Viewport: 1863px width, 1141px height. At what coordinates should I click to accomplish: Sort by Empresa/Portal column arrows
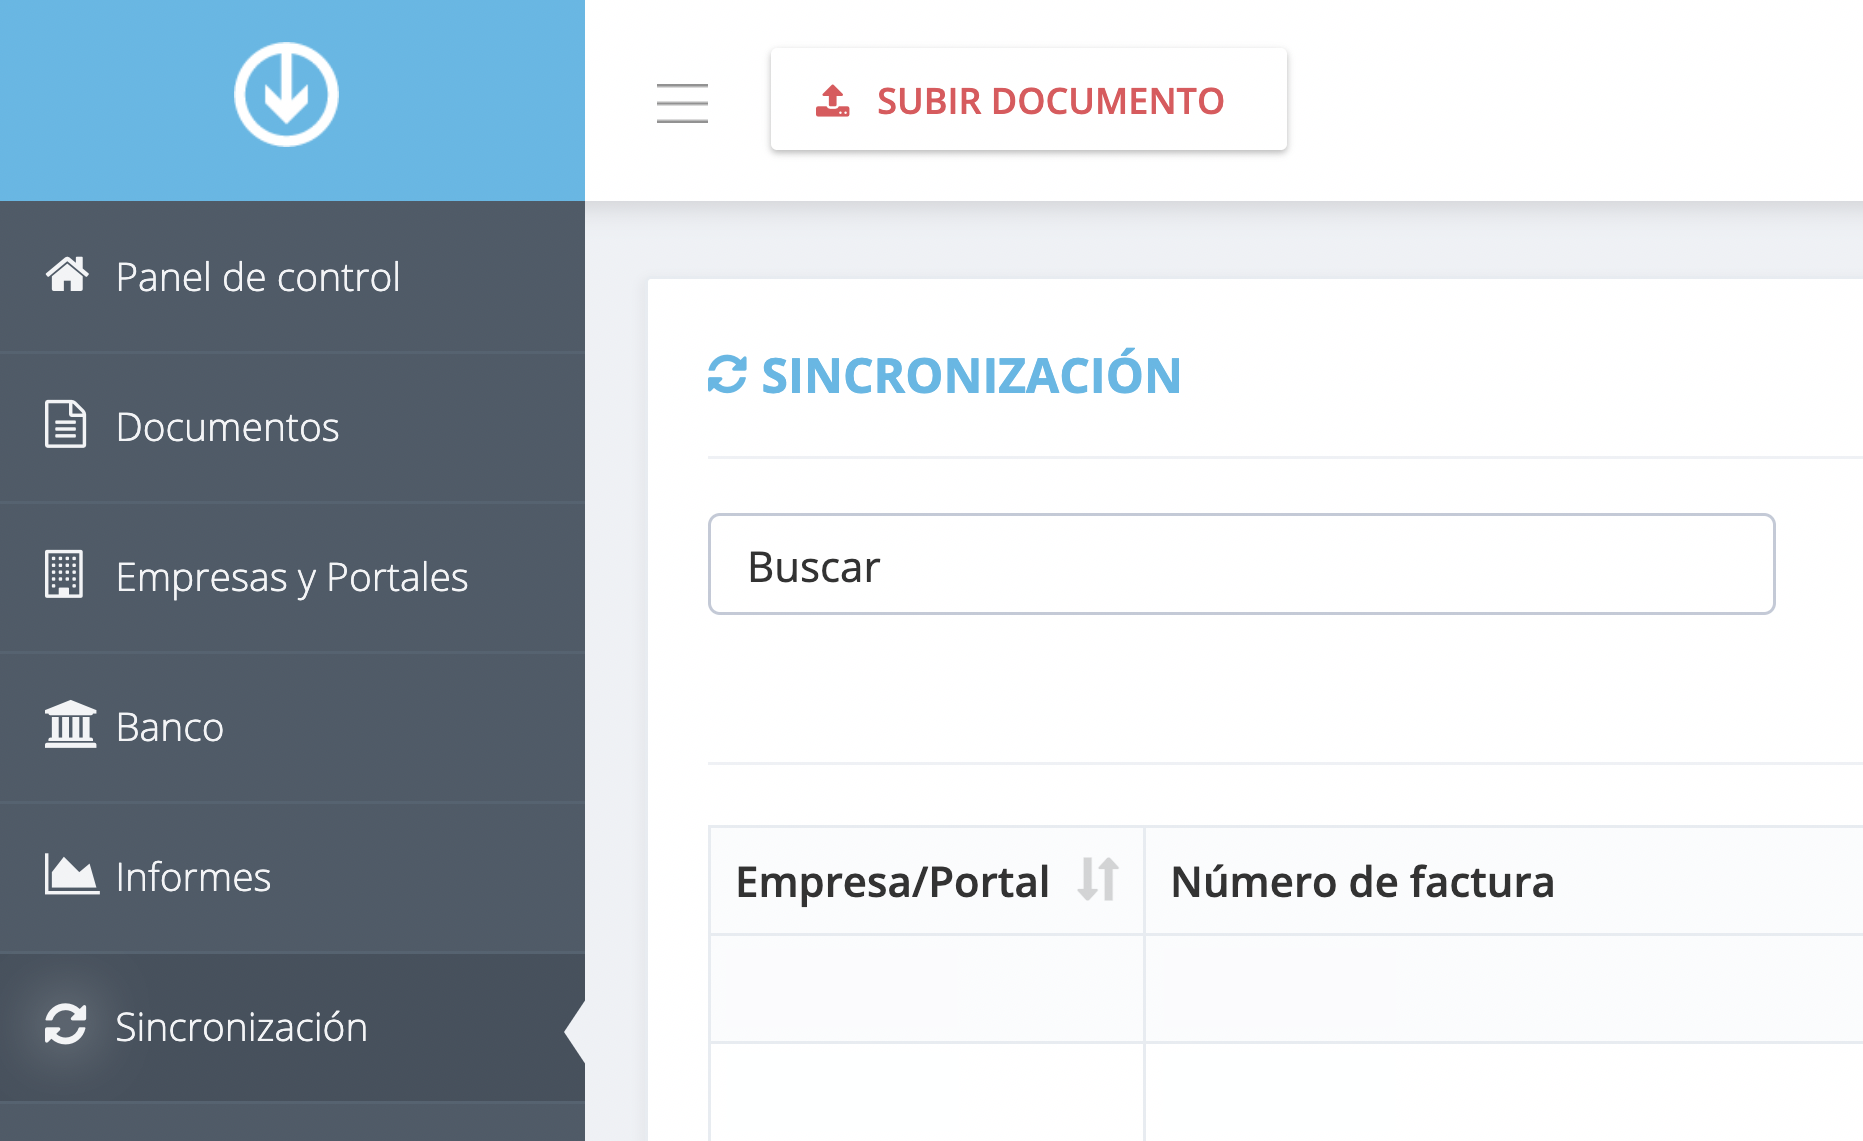1098,880
